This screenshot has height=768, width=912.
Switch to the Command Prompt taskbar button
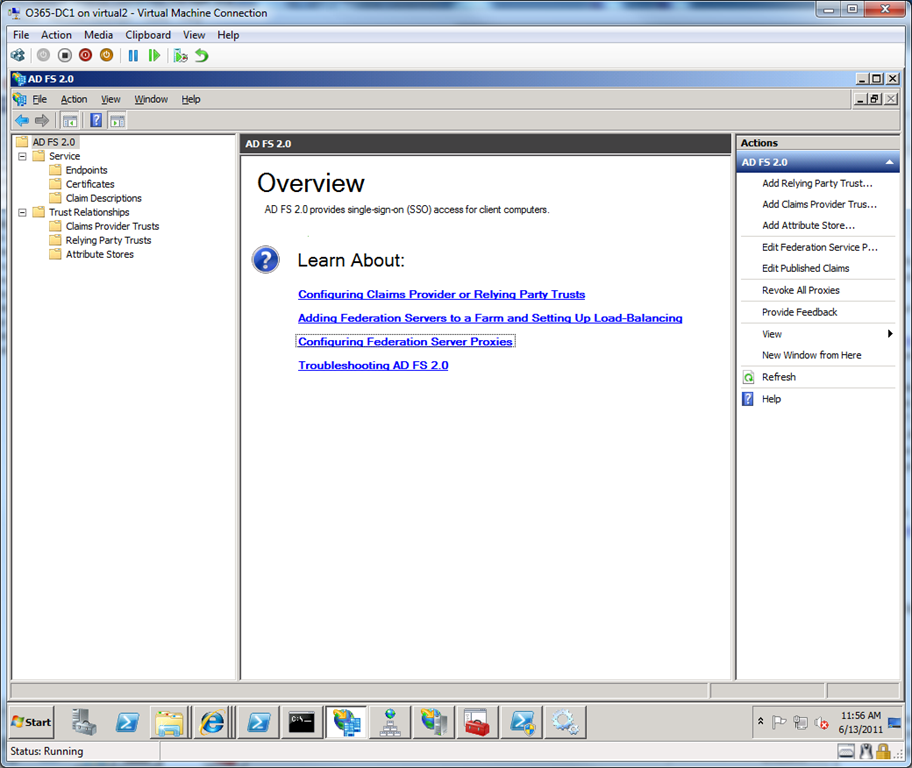302,722
